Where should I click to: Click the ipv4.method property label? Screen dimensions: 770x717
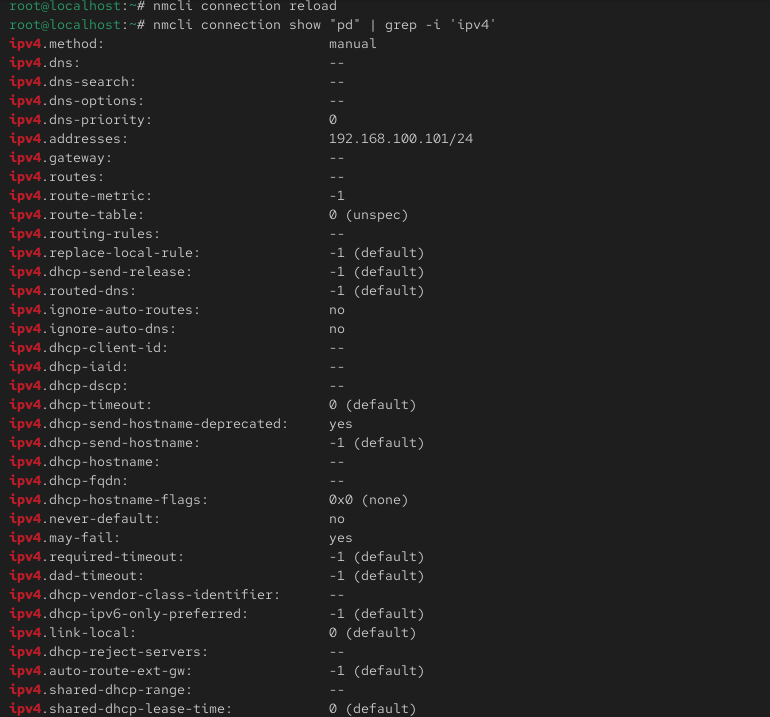(56, 44)
